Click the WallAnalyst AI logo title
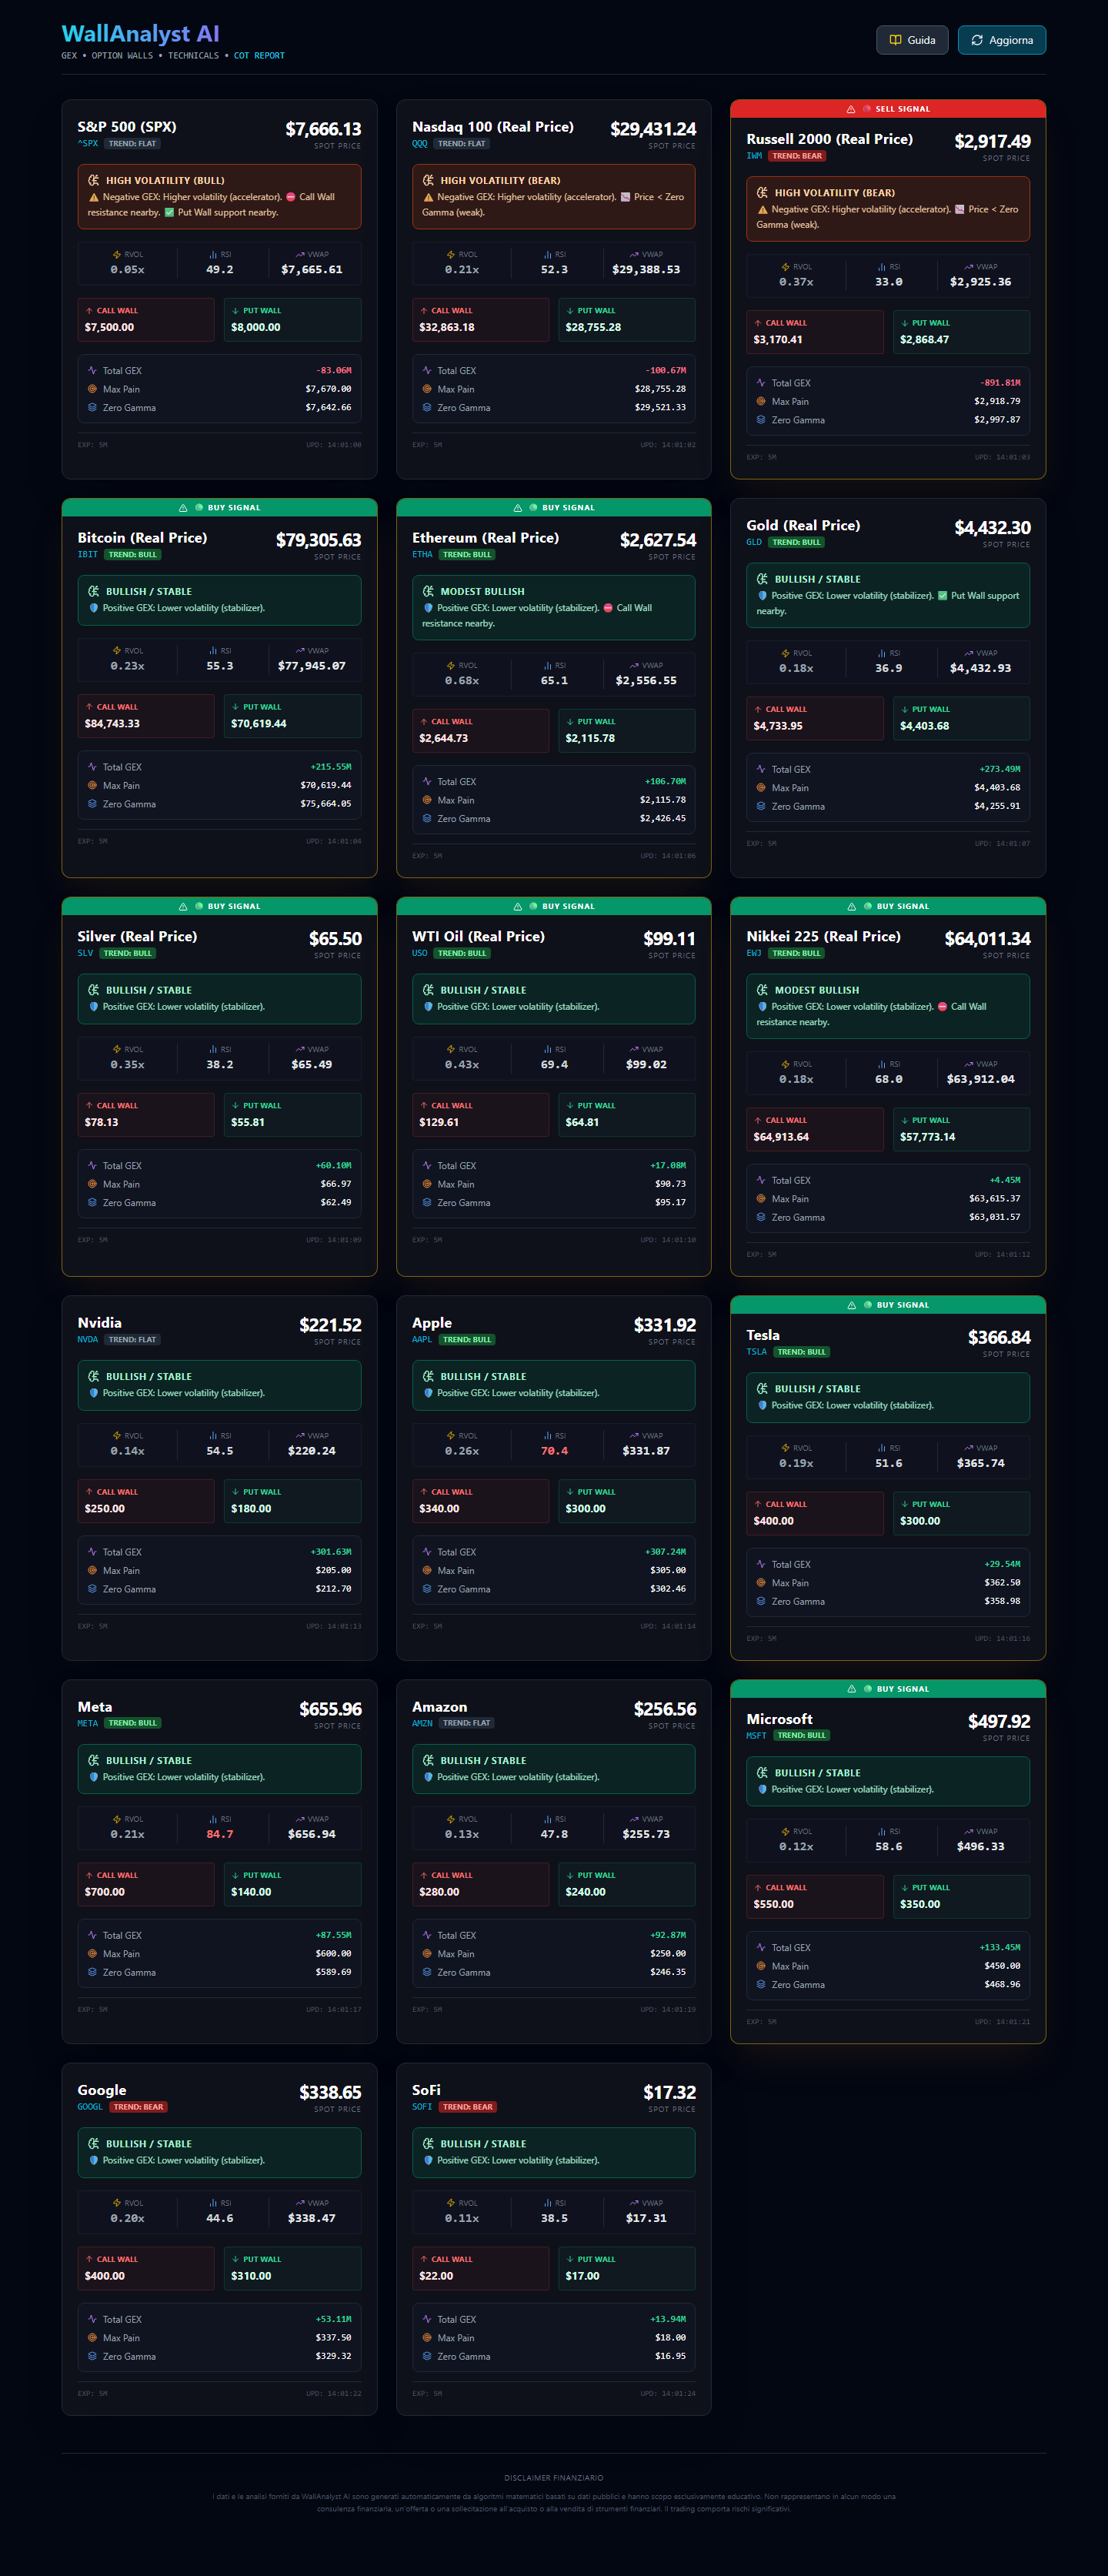 pos(140,34)
